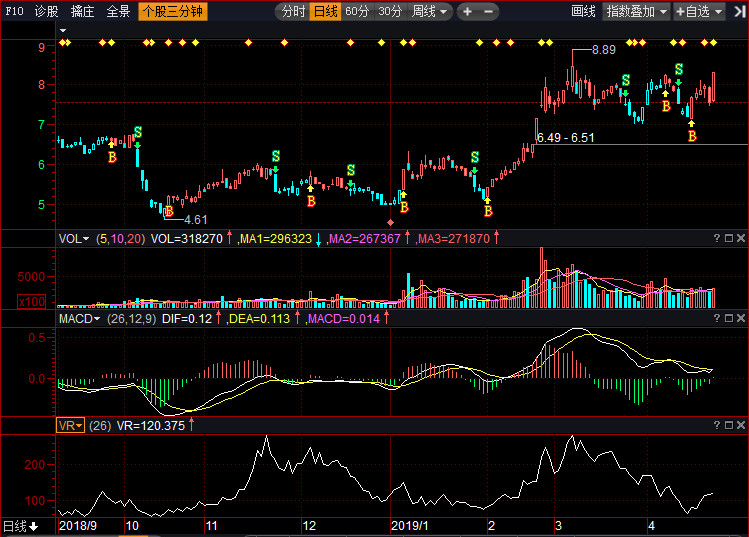Close the VR indicator panel
The height and width of the screenshot is (537, 749).
tap(741, 425)
